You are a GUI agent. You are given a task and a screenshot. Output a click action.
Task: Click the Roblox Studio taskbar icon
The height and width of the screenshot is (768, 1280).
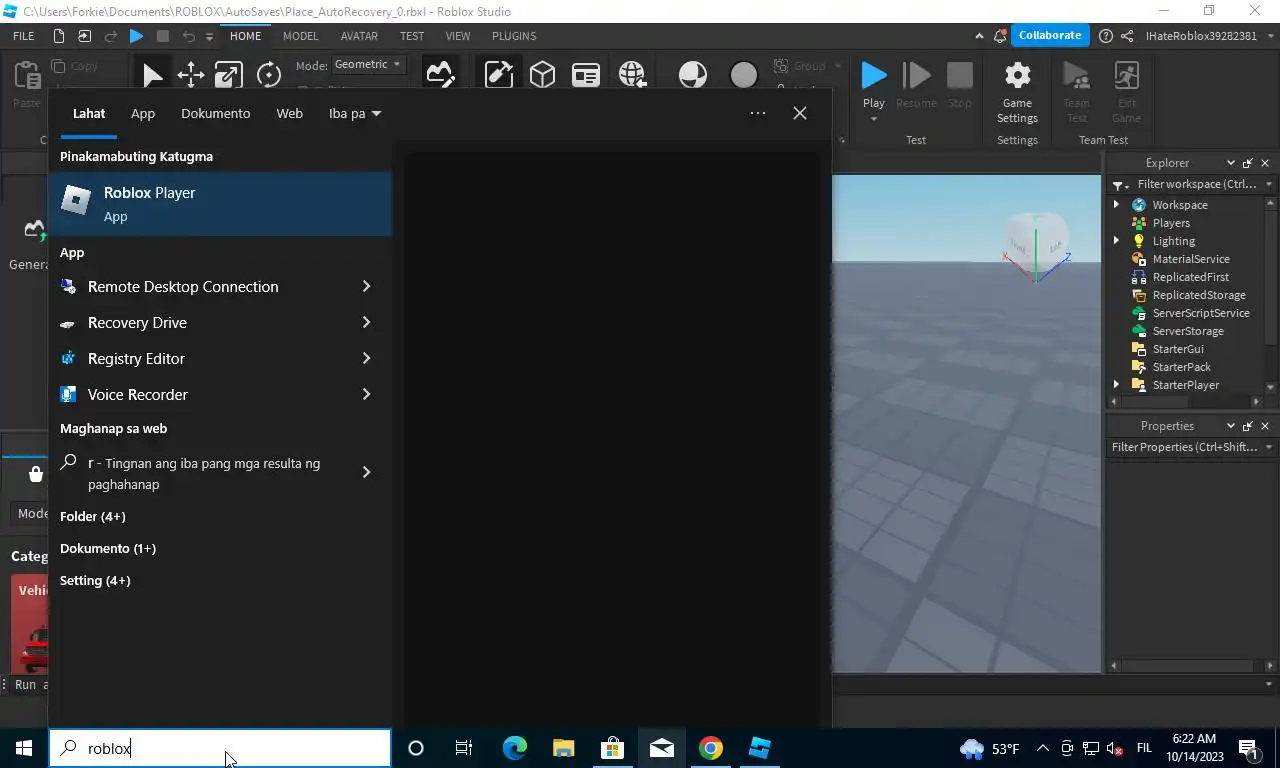760,748
